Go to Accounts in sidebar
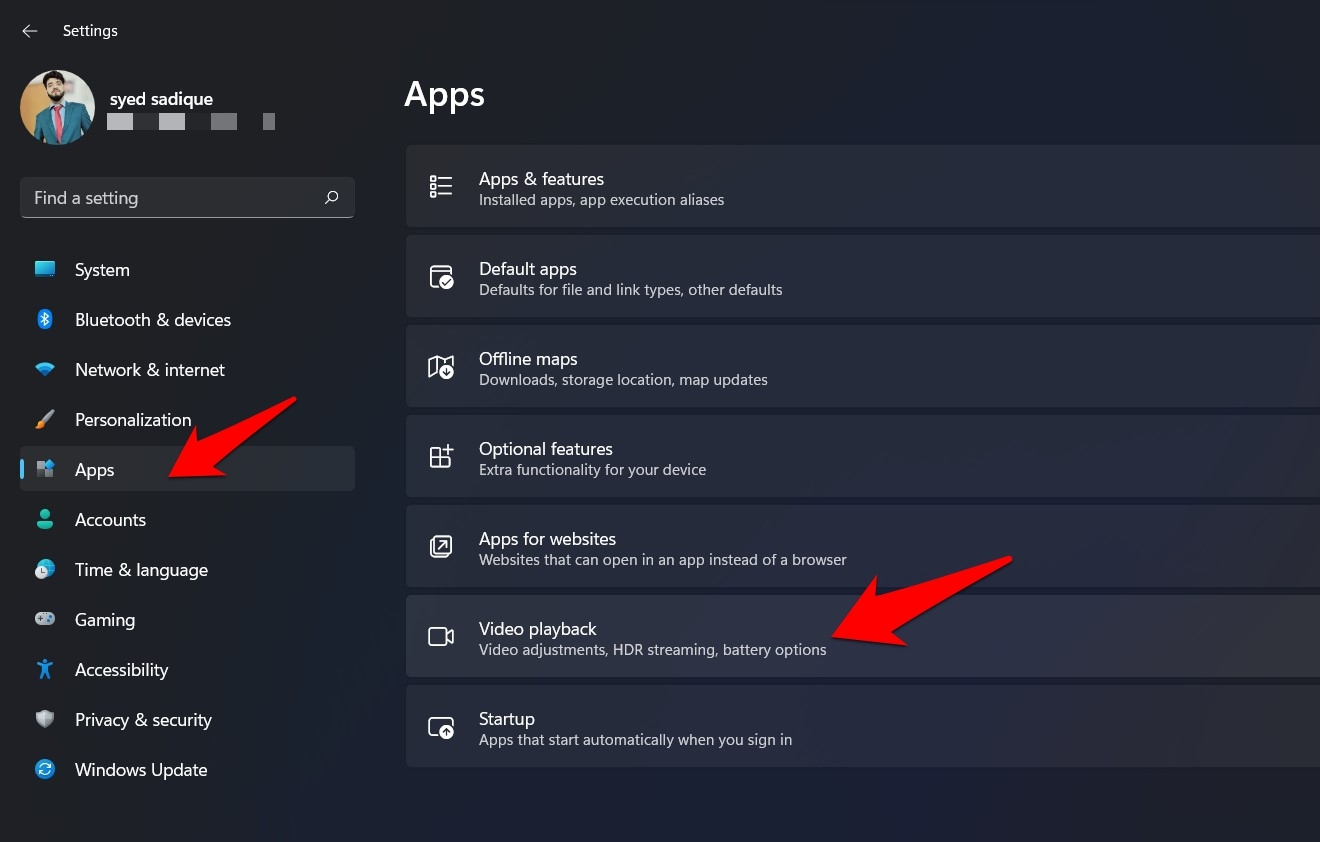1320x842 pixels. click(x=110, y=520)
